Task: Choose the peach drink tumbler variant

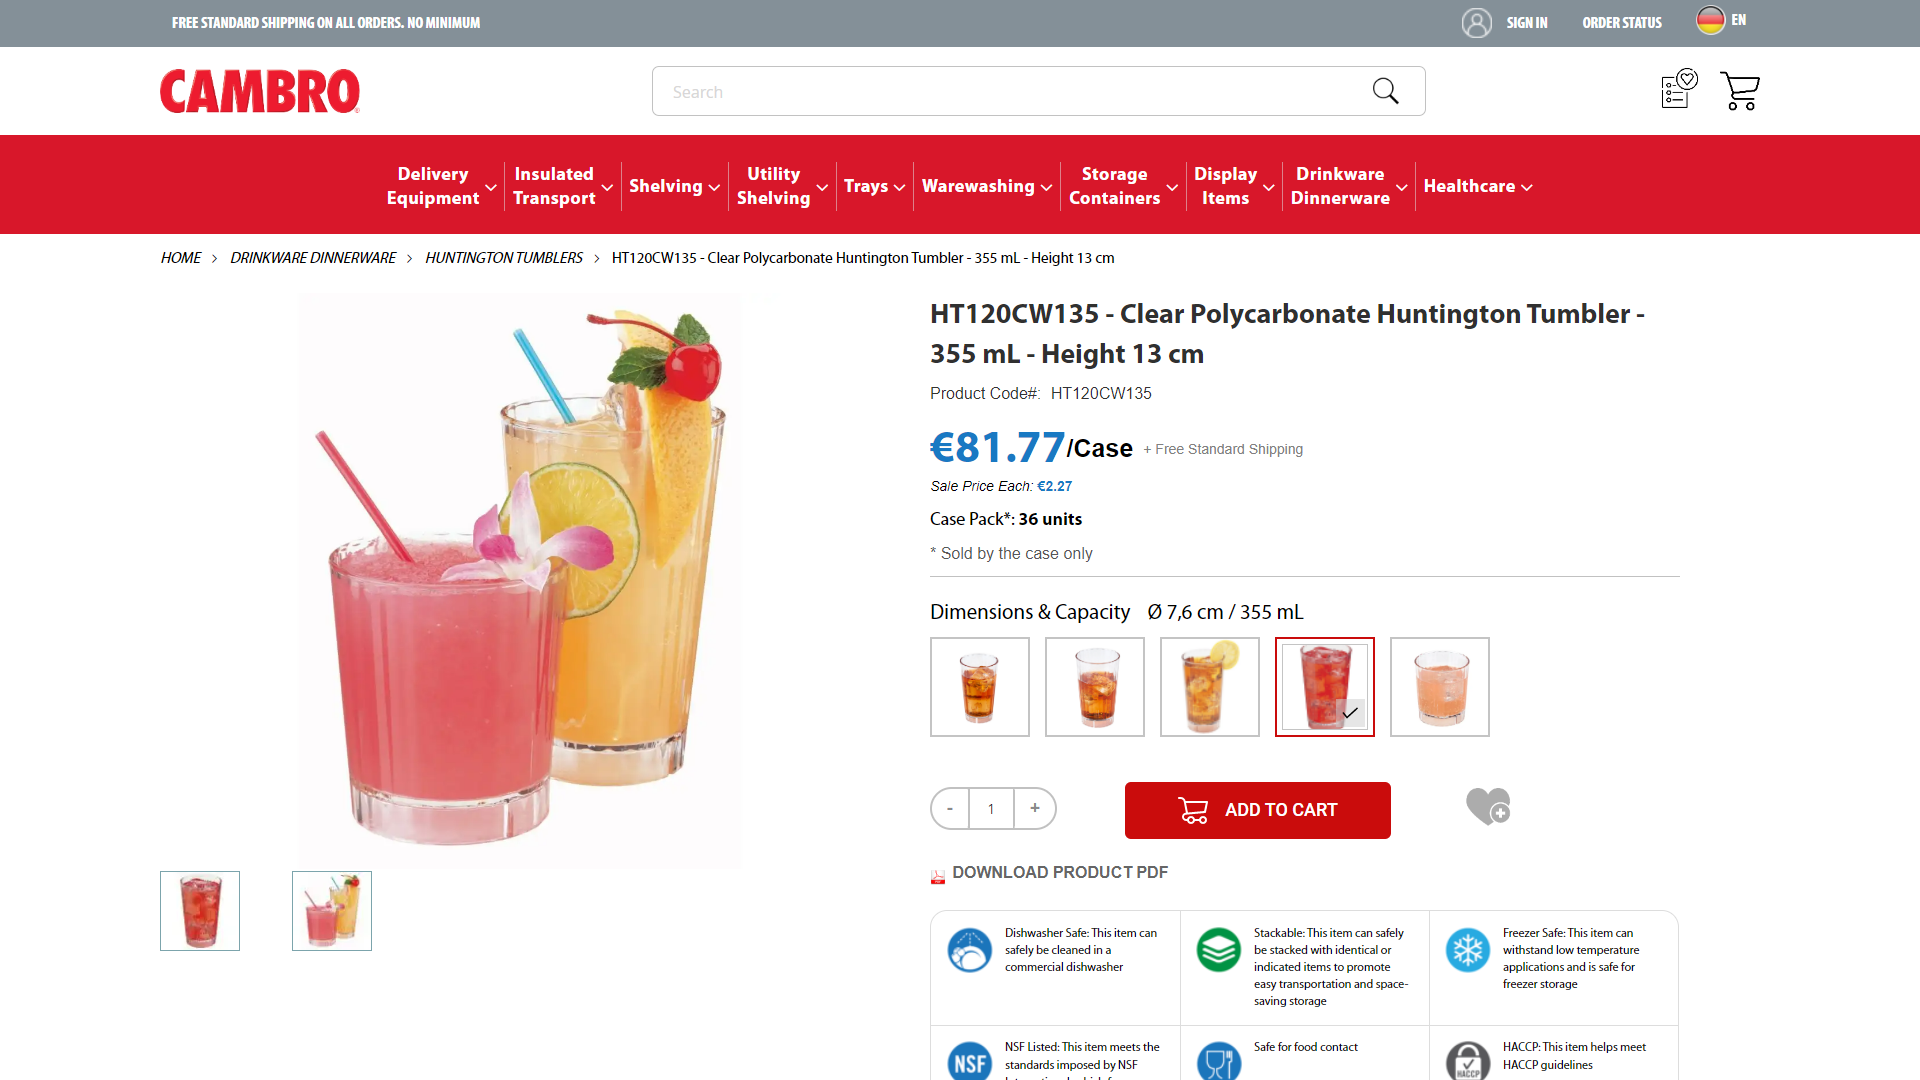Action: pos(1439,687)
